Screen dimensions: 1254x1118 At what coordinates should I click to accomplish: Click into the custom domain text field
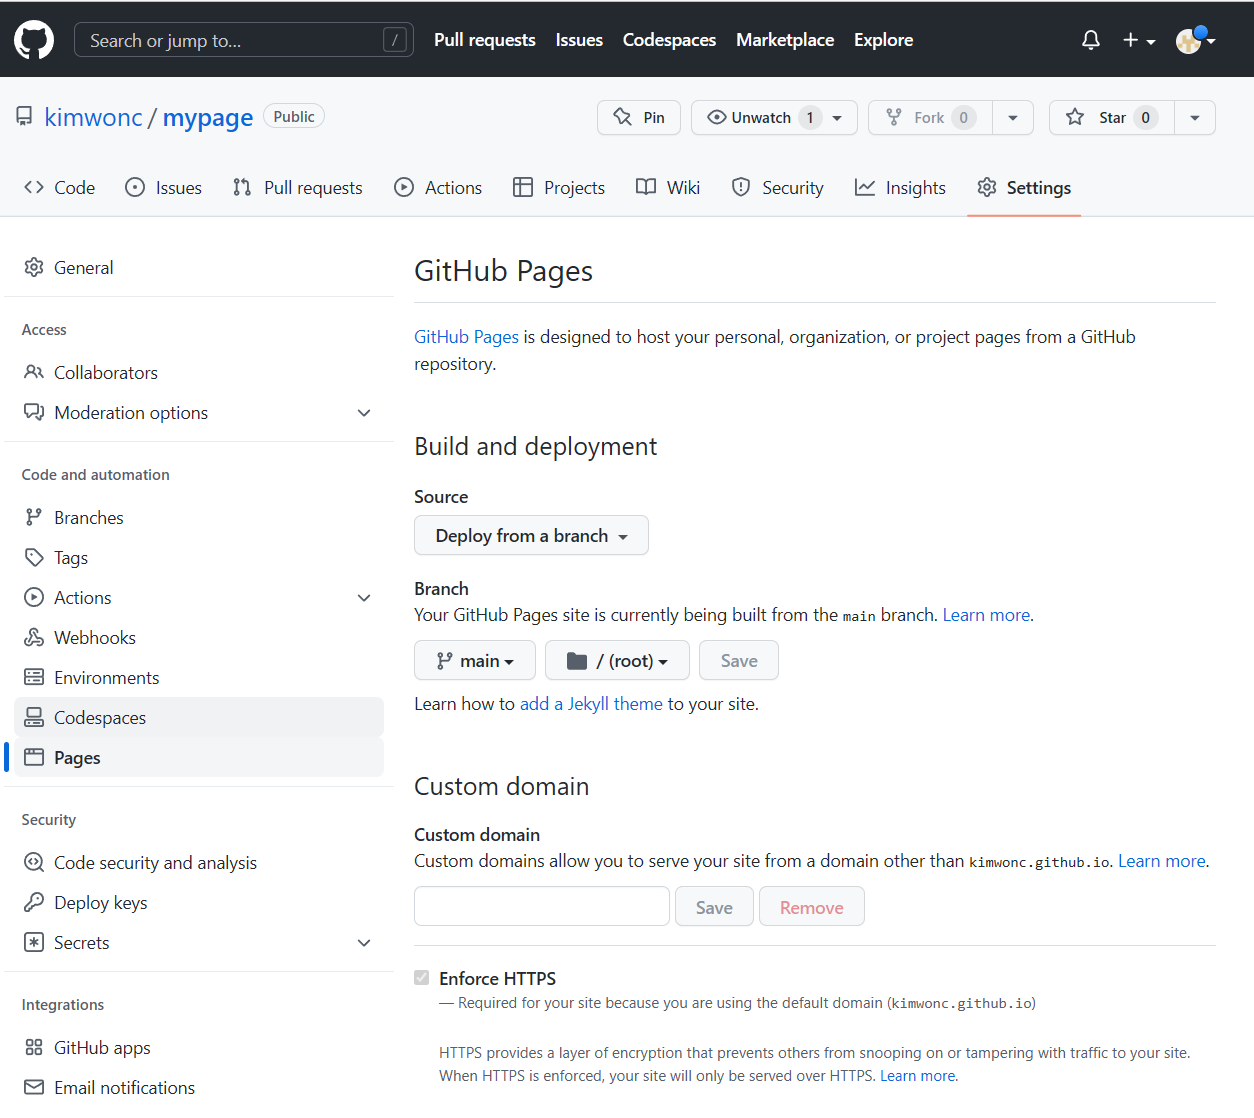pos(542,906)
